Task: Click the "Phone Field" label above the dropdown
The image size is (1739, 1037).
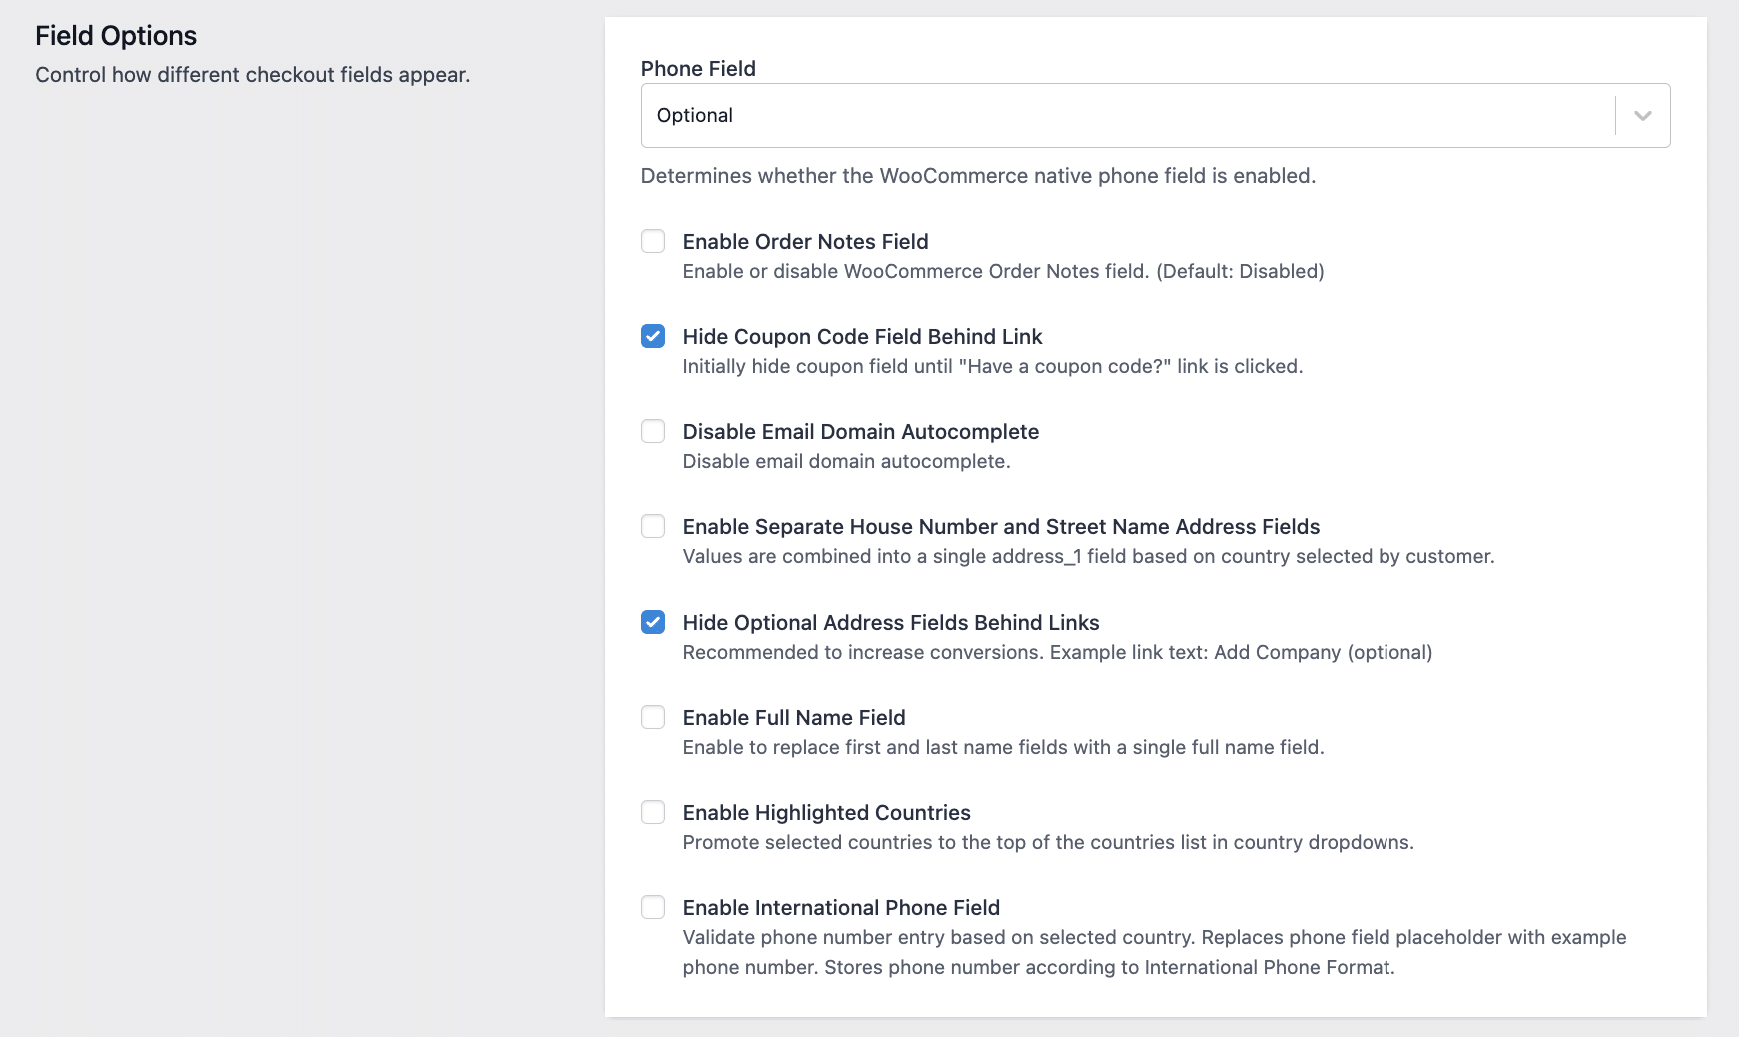Action: click(x=698, y=69)
